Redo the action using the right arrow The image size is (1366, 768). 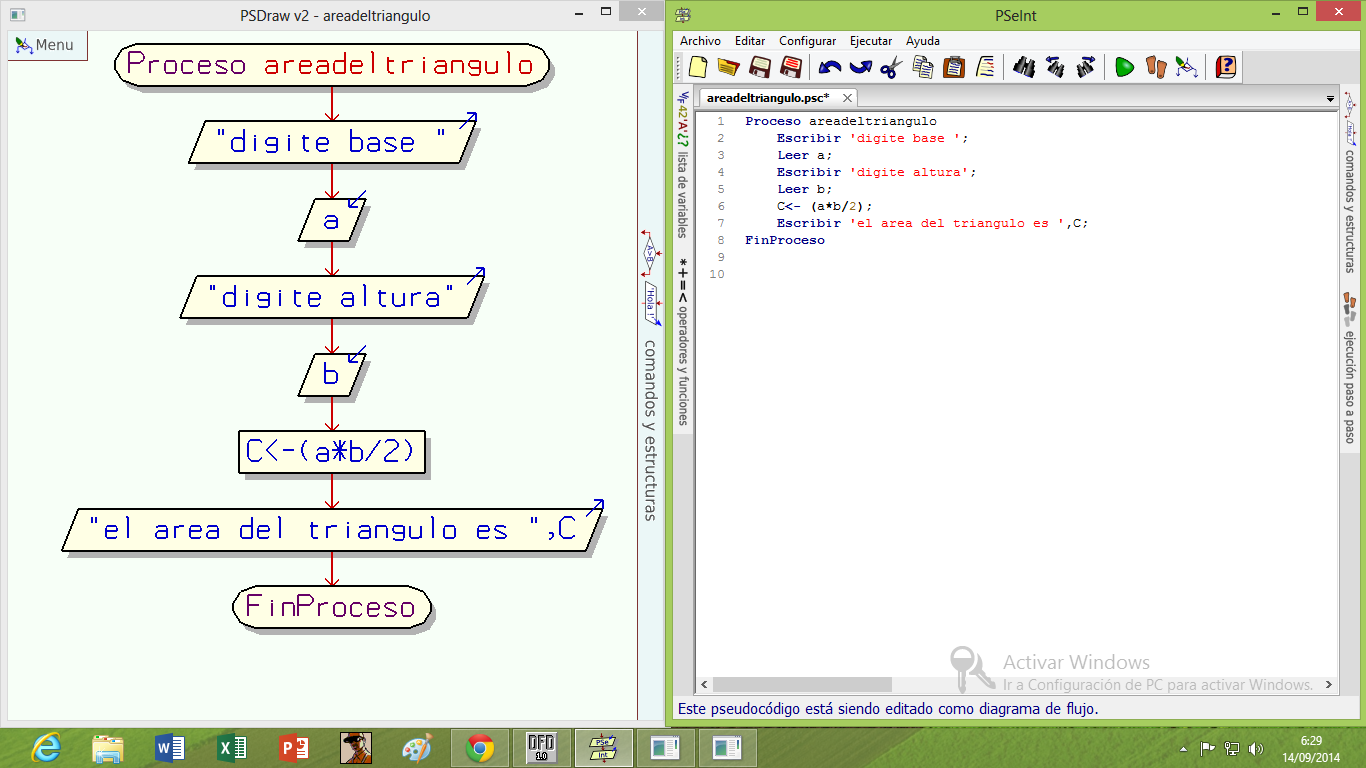(x=860, y=67)
